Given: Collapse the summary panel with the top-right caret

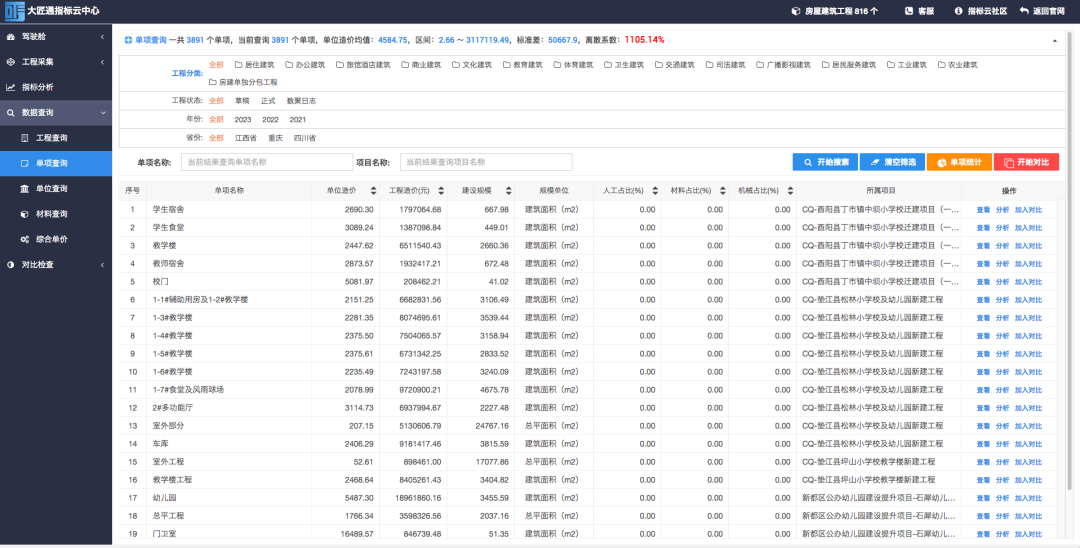Looking at the screenshot, I should [1055, 41].
